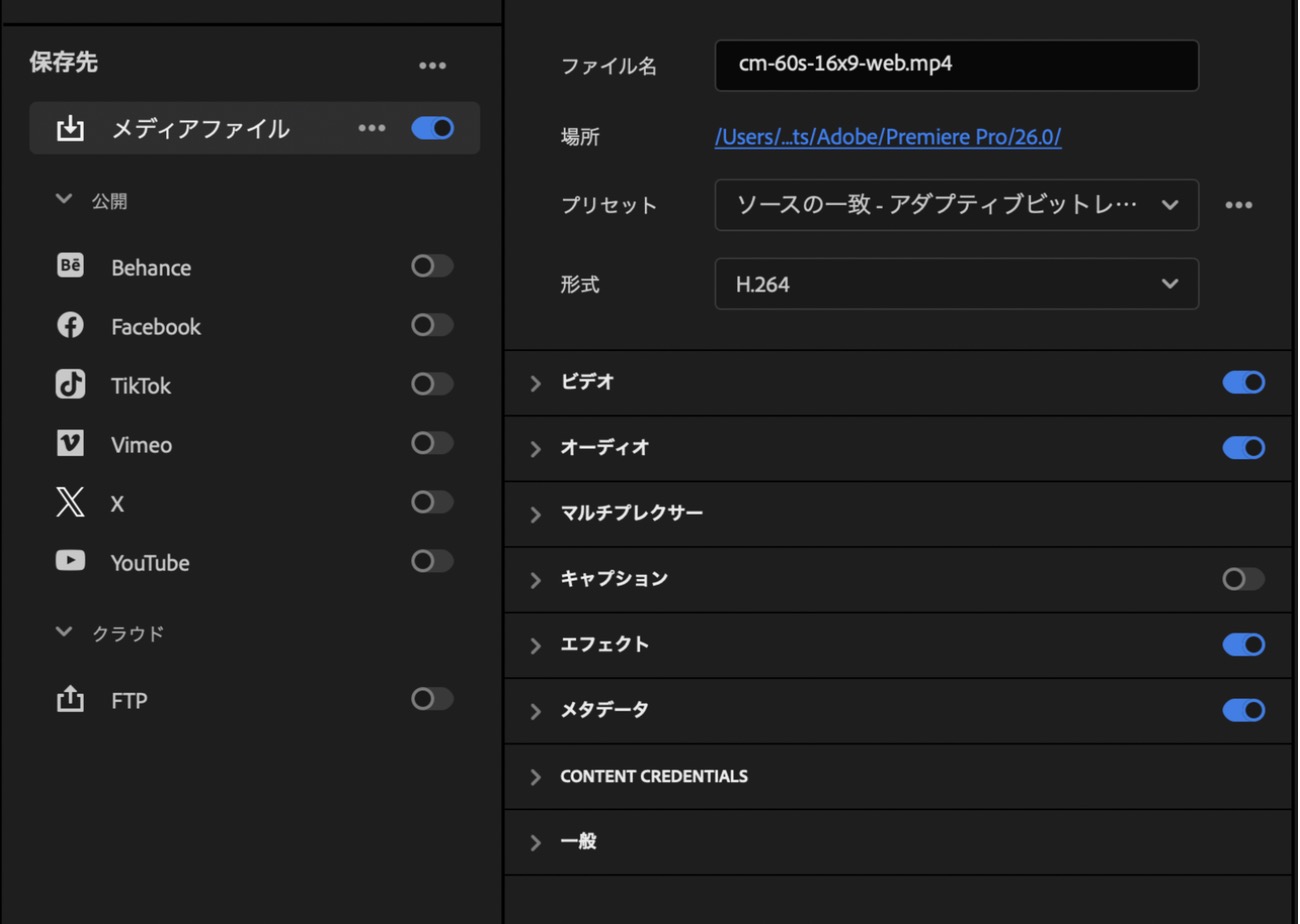Click the media file download icon
The height and width of the screenshot is (924, 1300).
[x=70, y=129]
